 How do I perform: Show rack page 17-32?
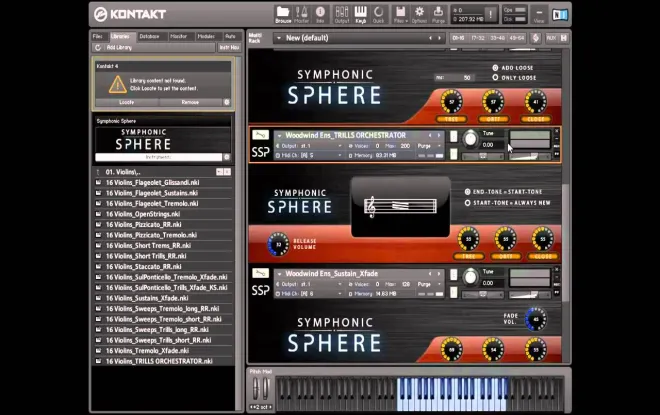point(478,38)
